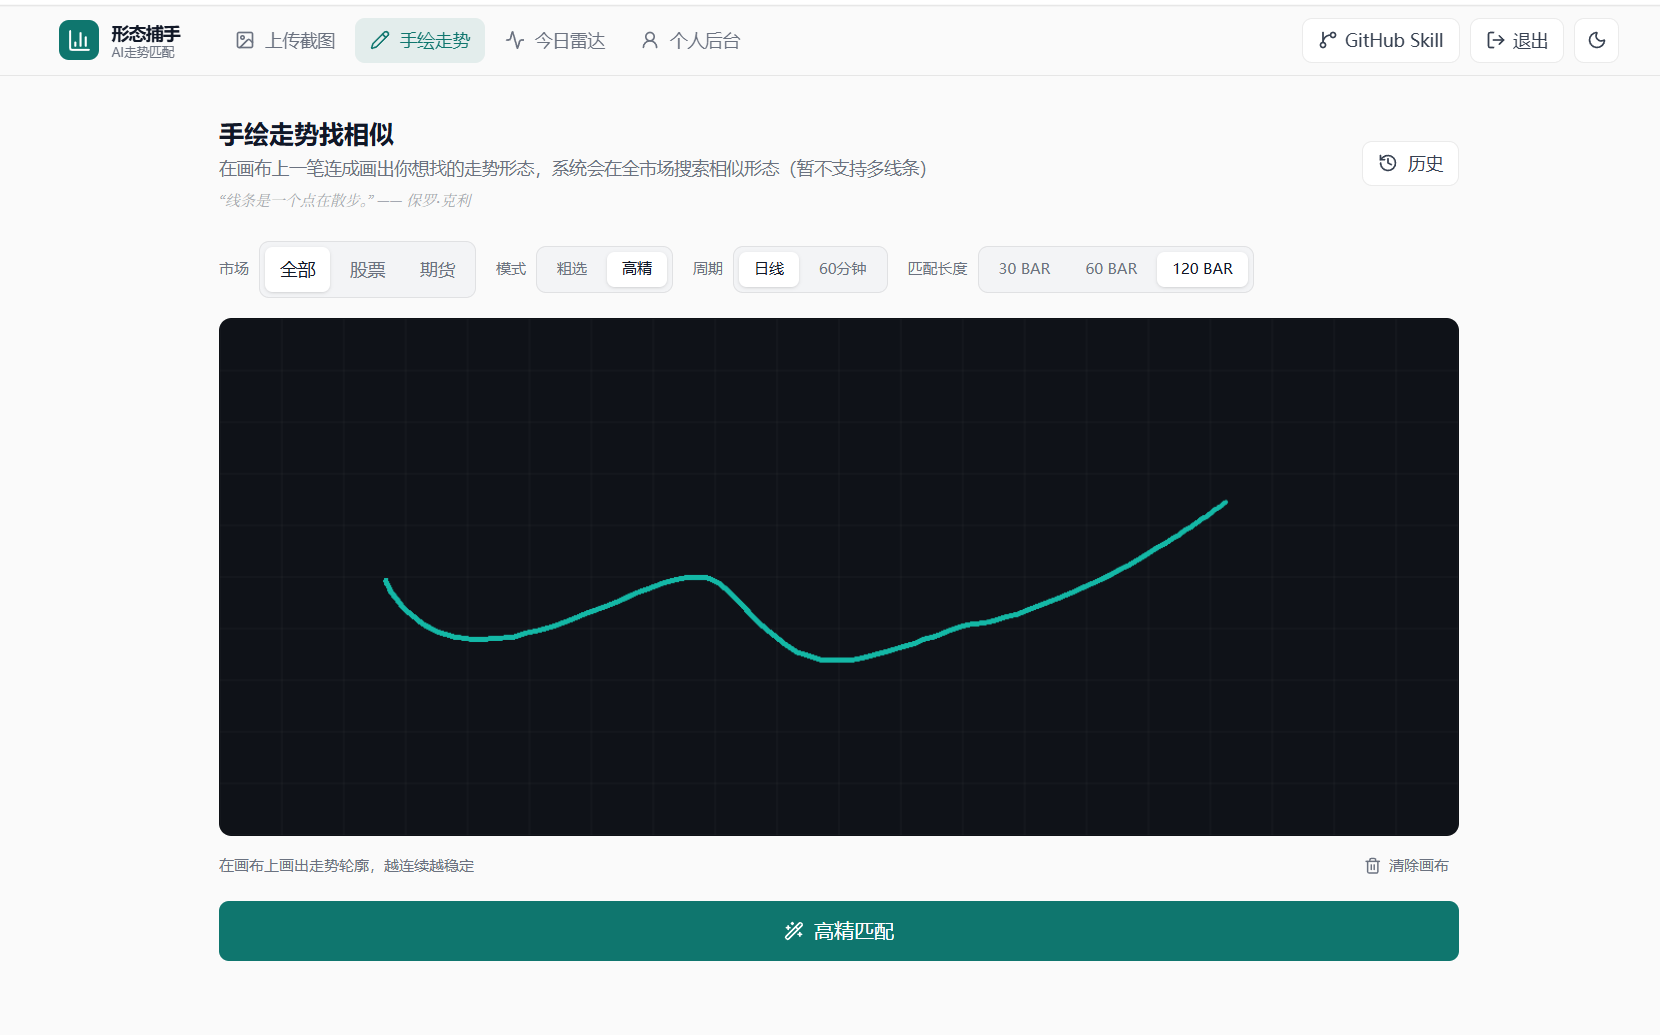Switch to the 手绘走势 tab
Image resolution: width=1660 pixels, height=1035 pixels.
pos(420,40)
